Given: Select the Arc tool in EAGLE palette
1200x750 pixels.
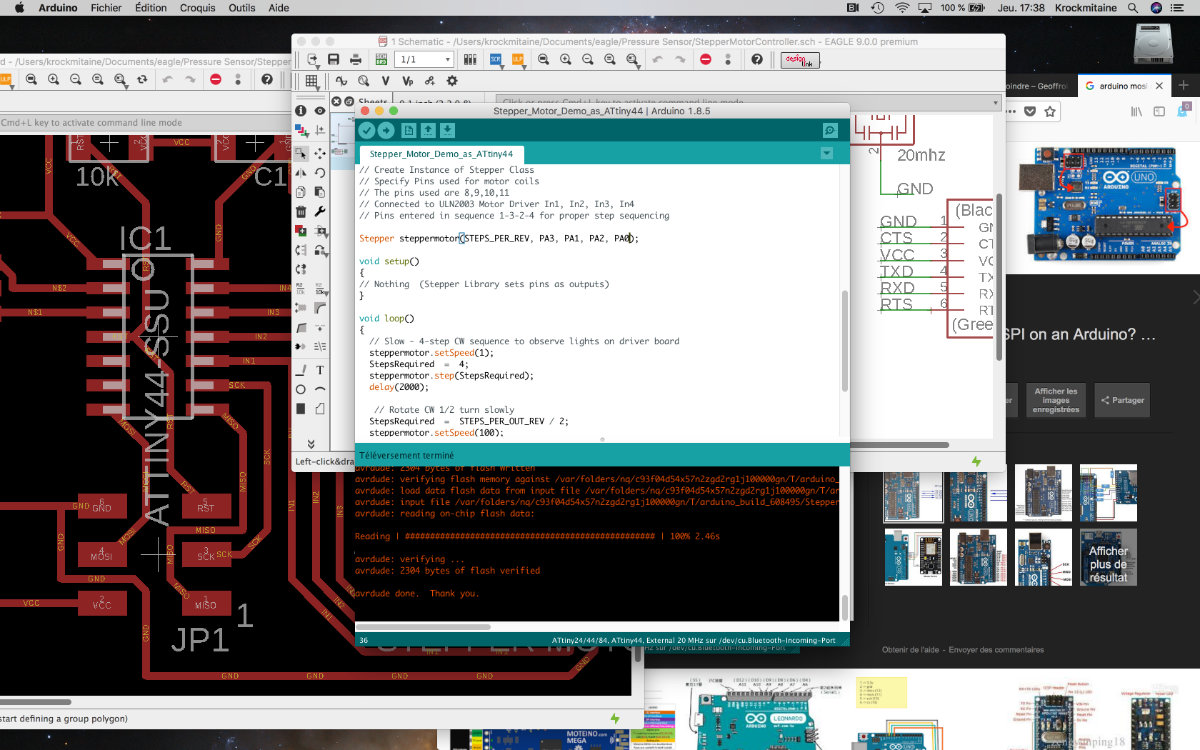Looking at the screenshot, I should pos(320,389).
